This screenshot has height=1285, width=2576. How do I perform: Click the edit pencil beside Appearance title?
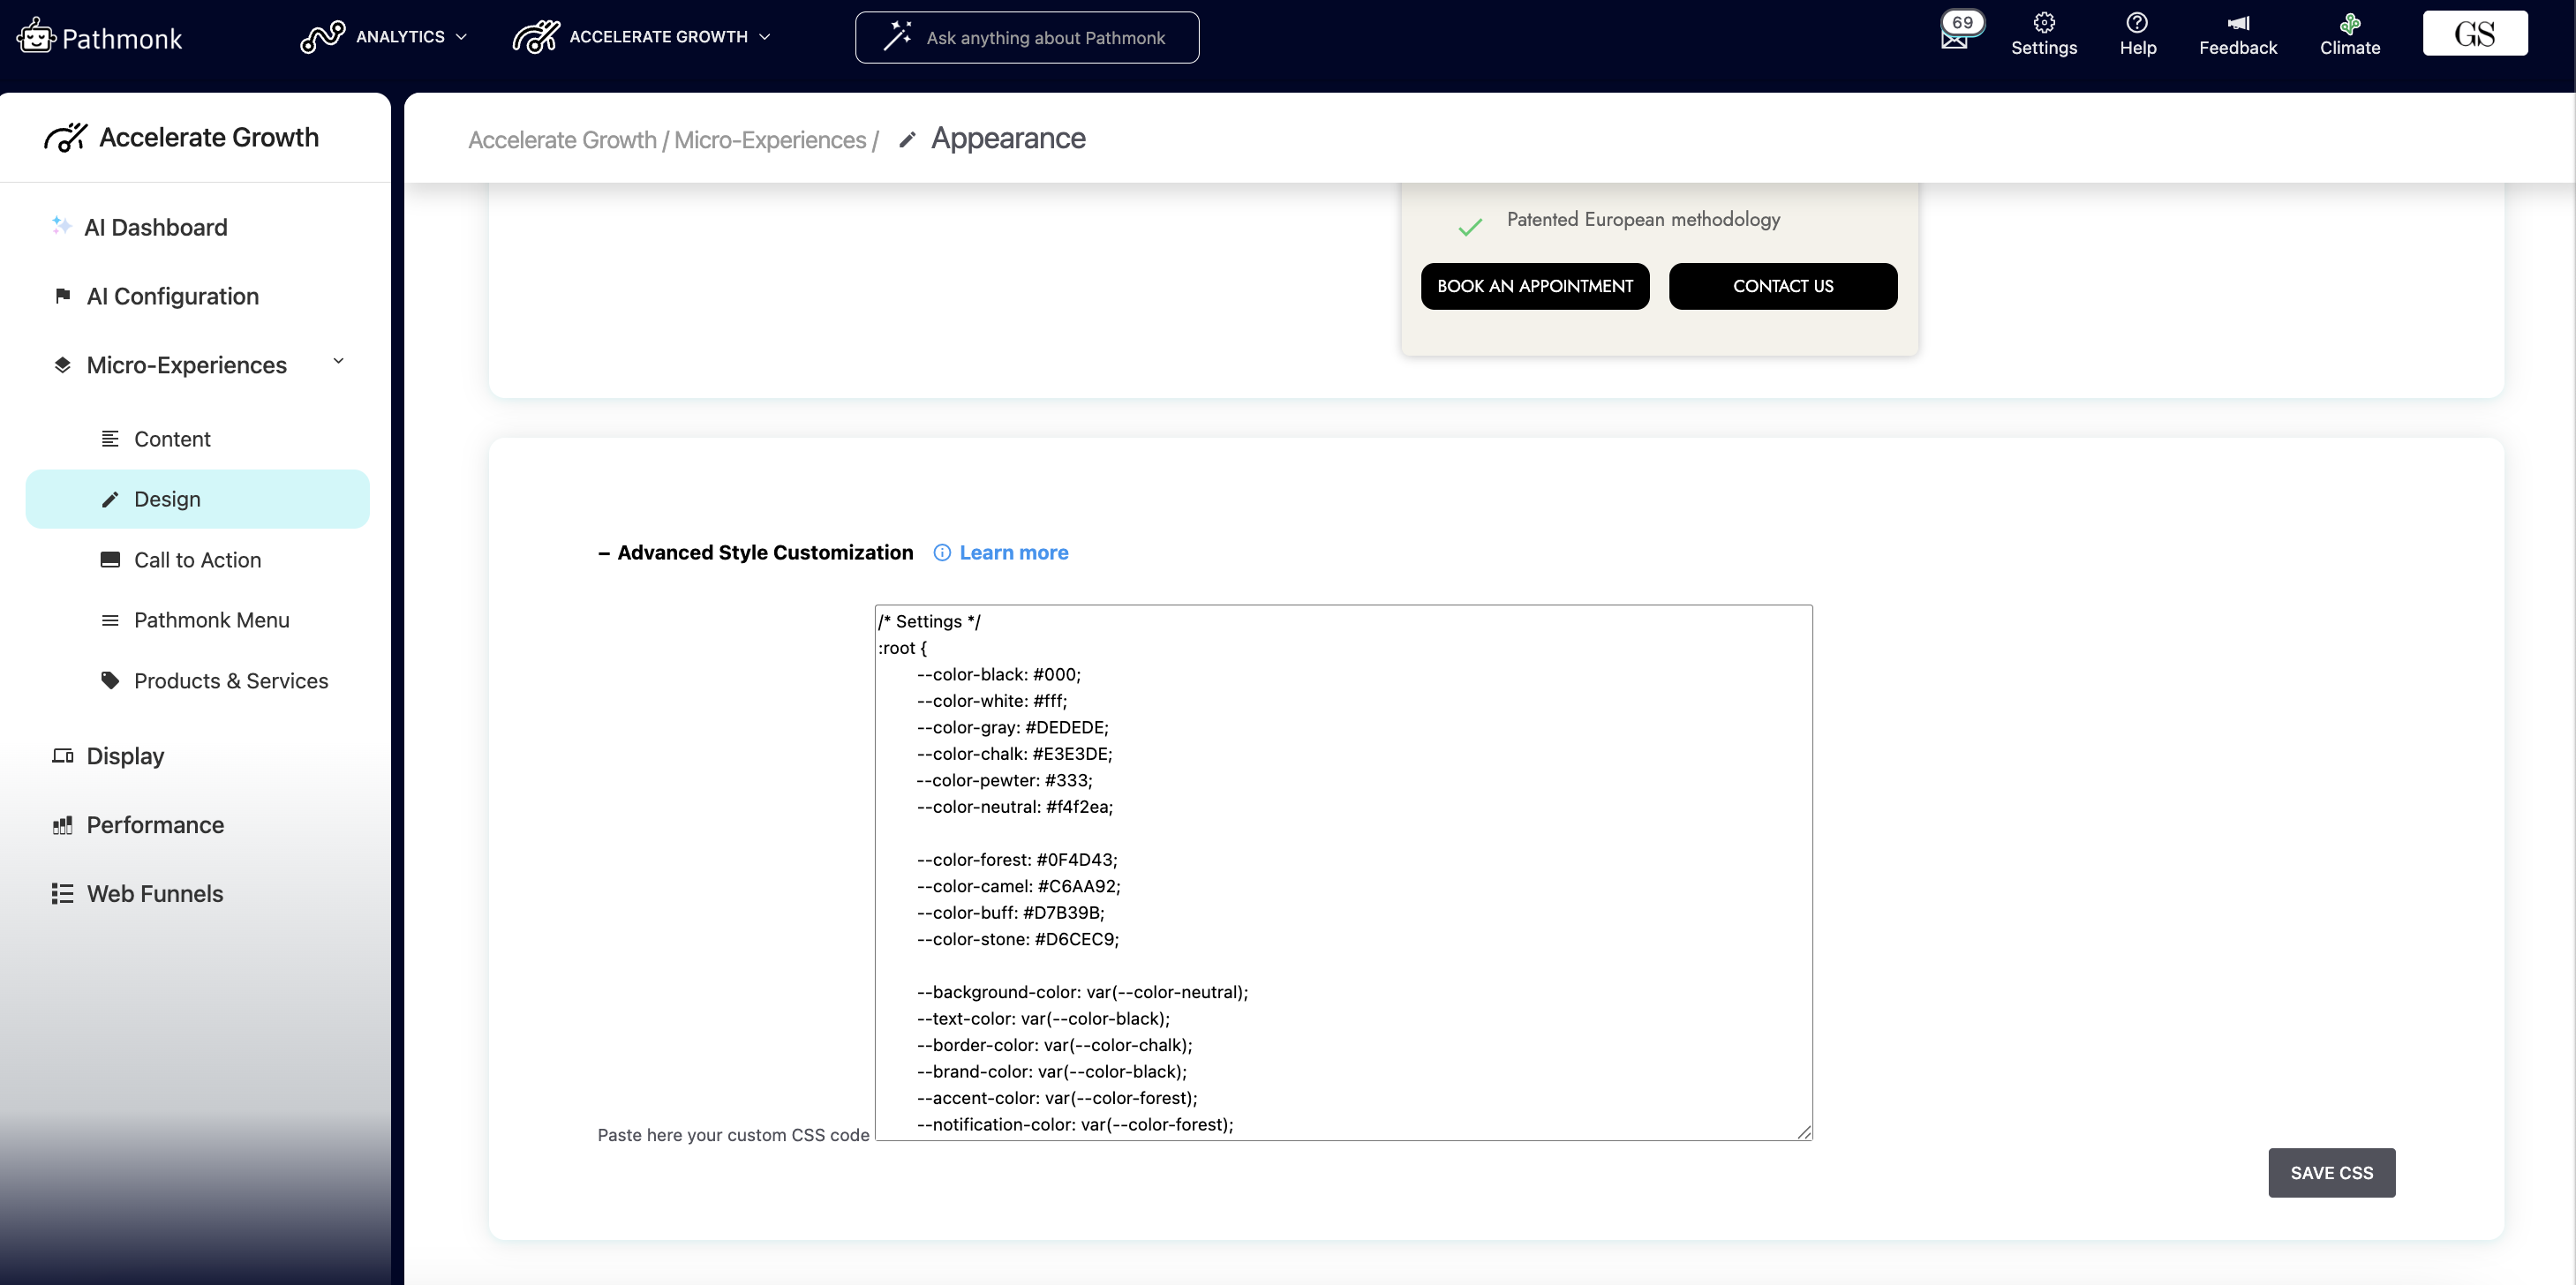point(907,140)
